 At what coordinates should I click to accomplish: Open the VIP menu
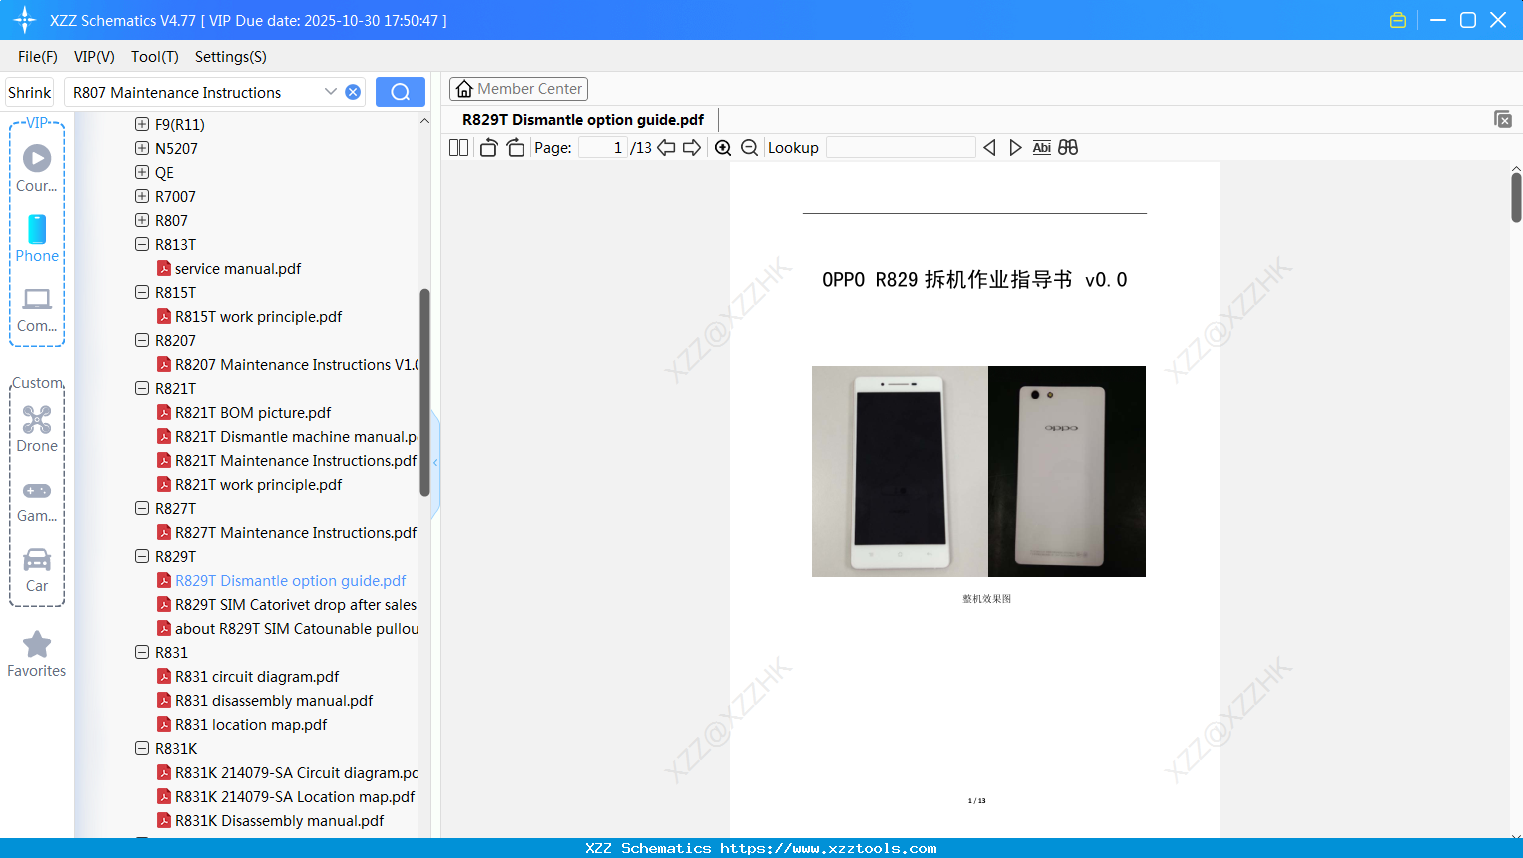[x=93, y=57]
